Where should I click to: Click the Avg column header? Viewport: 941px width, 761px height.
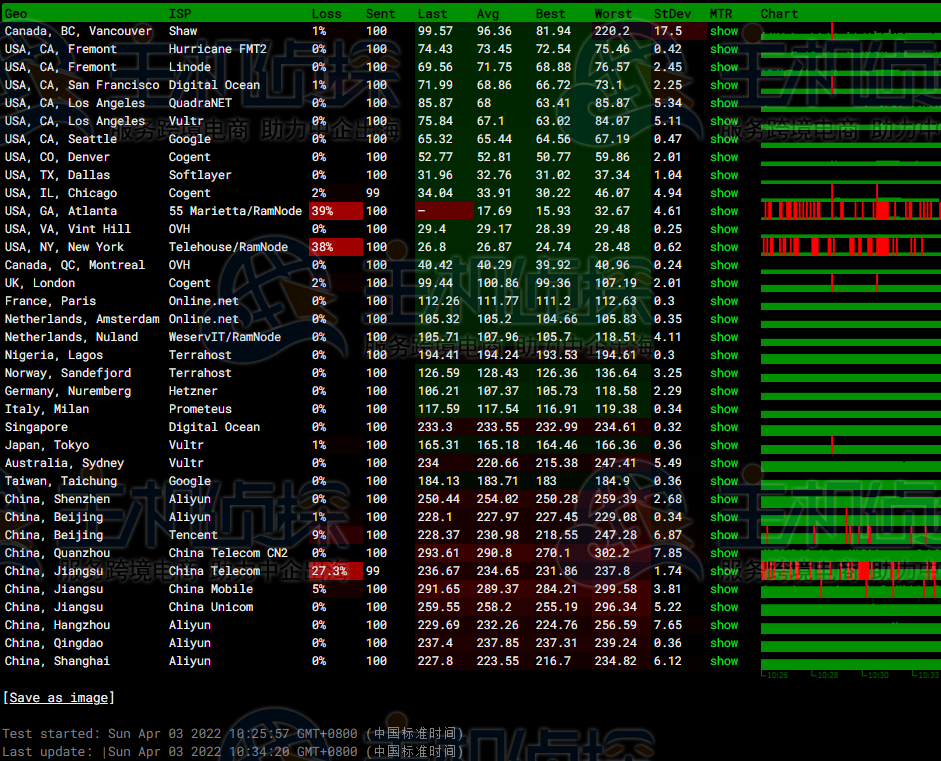(488, 14)
